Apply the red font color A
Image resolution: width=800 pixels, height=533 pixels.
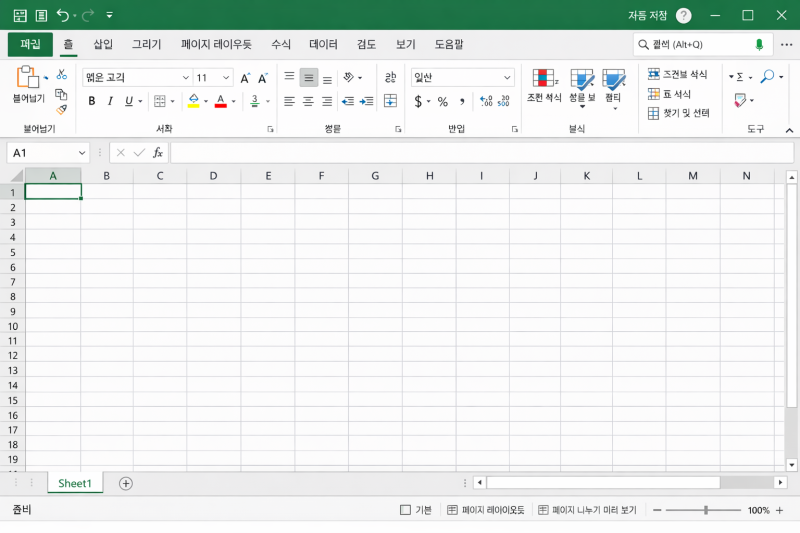click(x=220, y=100)
